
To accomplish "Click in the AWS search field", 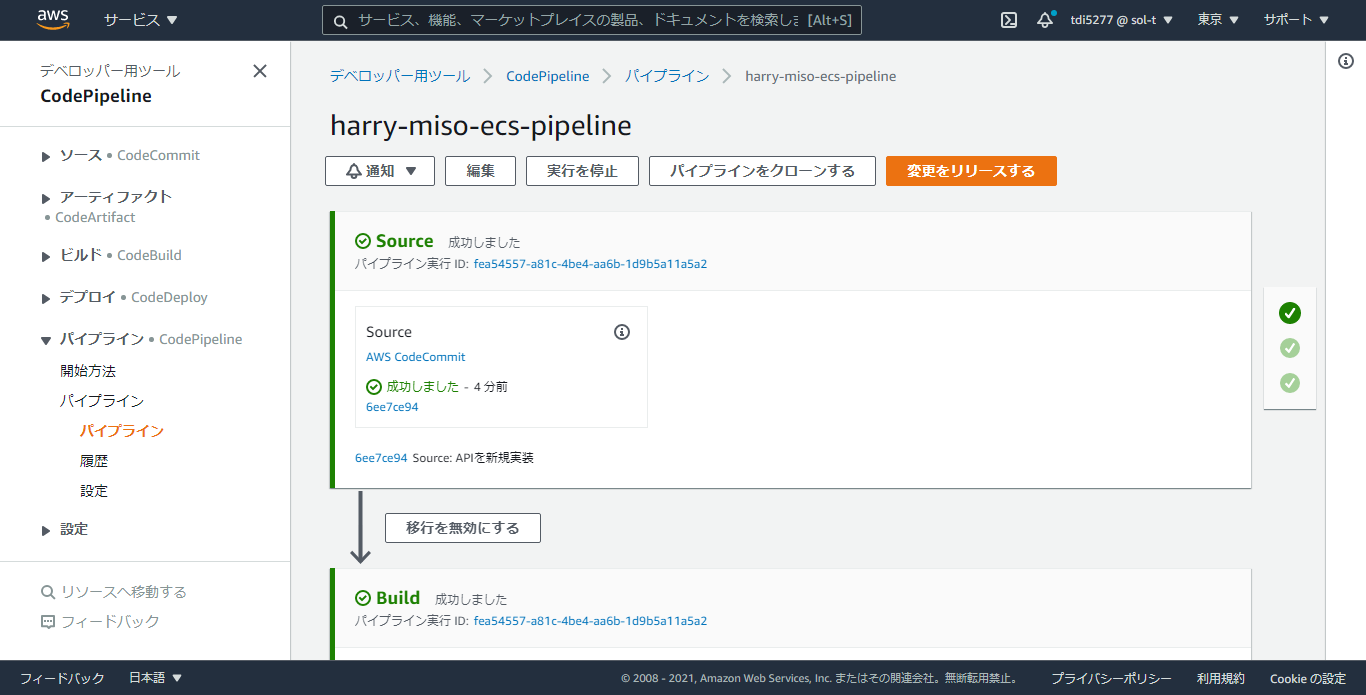I will point(578,20).
